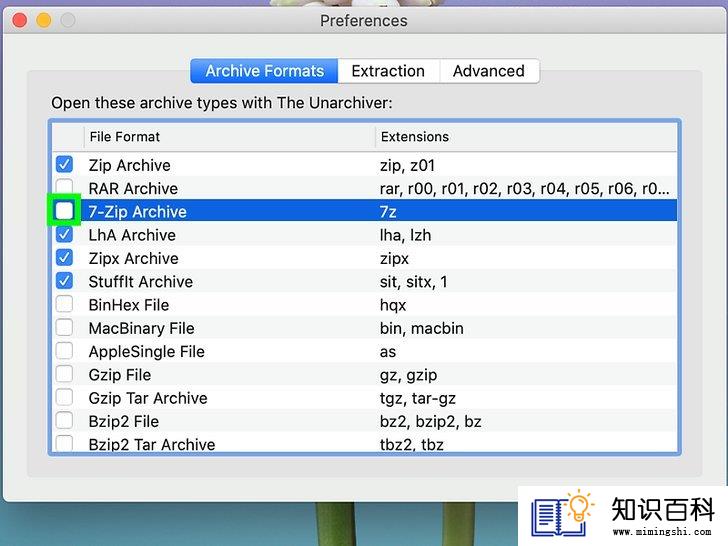728x546 pixels.
Task: Uncheck the Zip Archive checkbox
Action: pos(64,164)
